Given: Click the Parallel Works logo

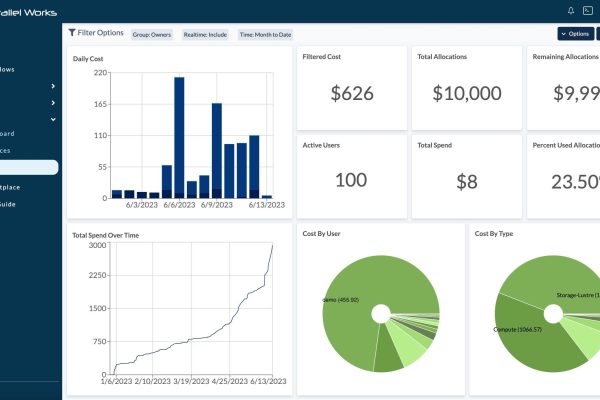Looking at the screenshot, I should [x=28, y=13].
